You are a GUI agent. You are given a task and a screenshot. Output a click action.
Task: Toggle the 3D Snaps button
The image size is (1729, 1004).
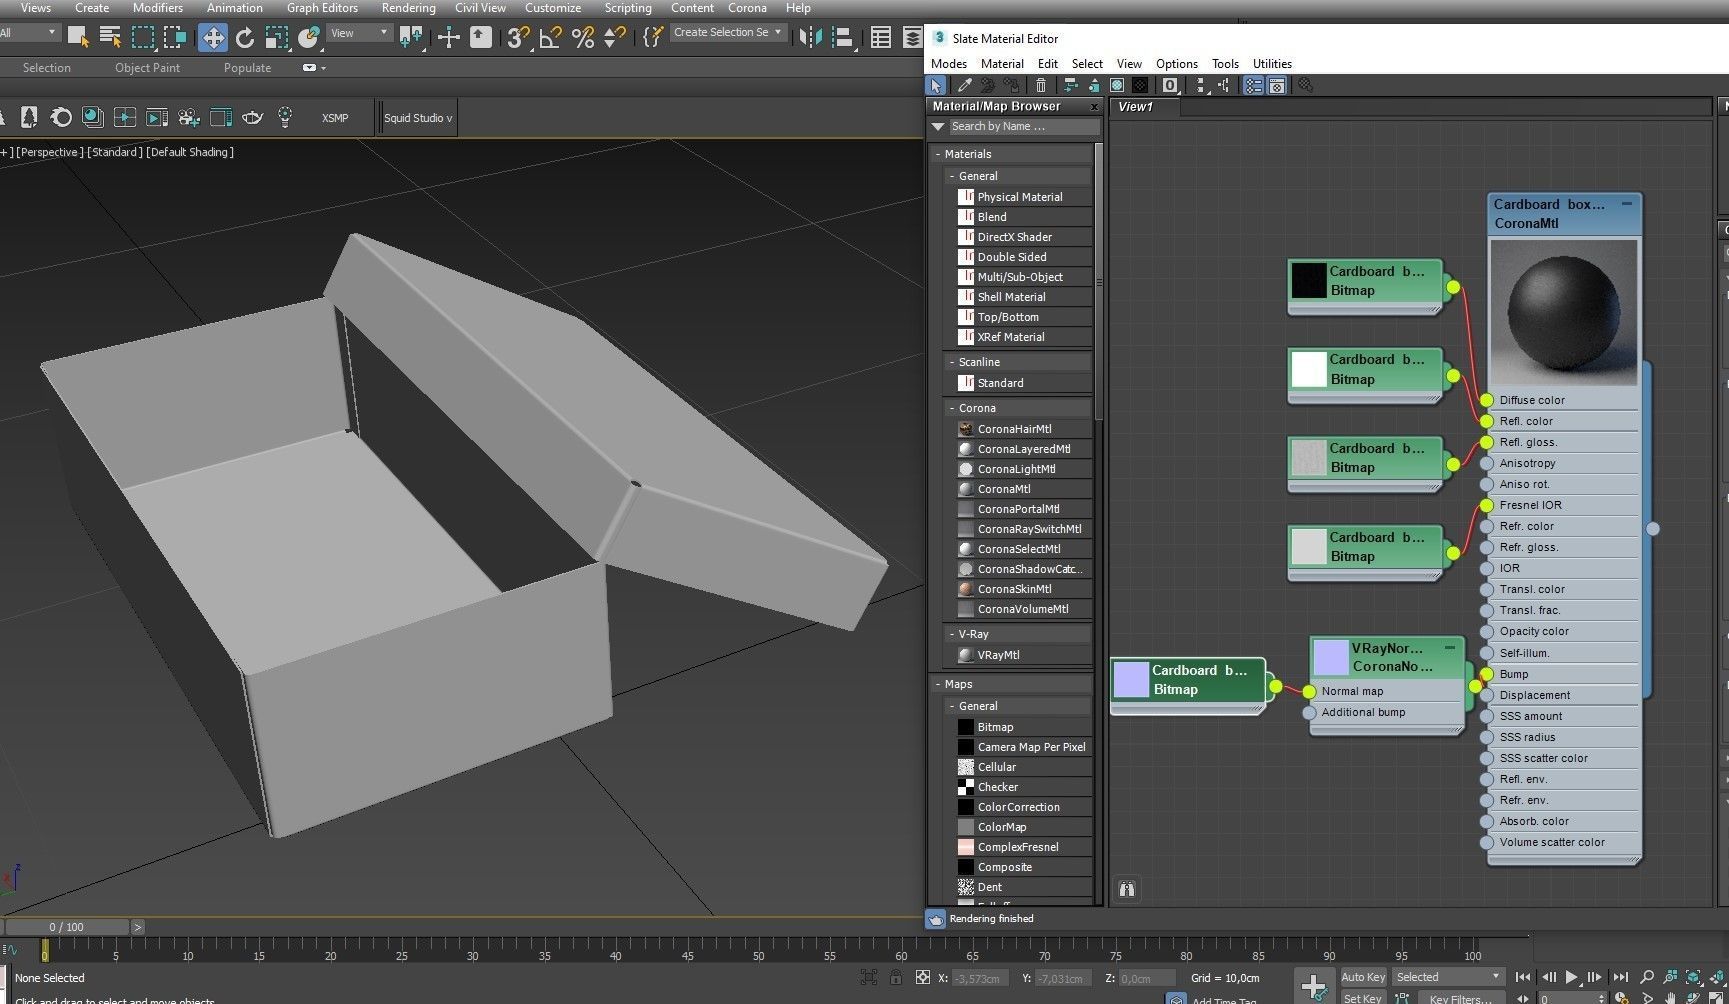pos(517,37)
